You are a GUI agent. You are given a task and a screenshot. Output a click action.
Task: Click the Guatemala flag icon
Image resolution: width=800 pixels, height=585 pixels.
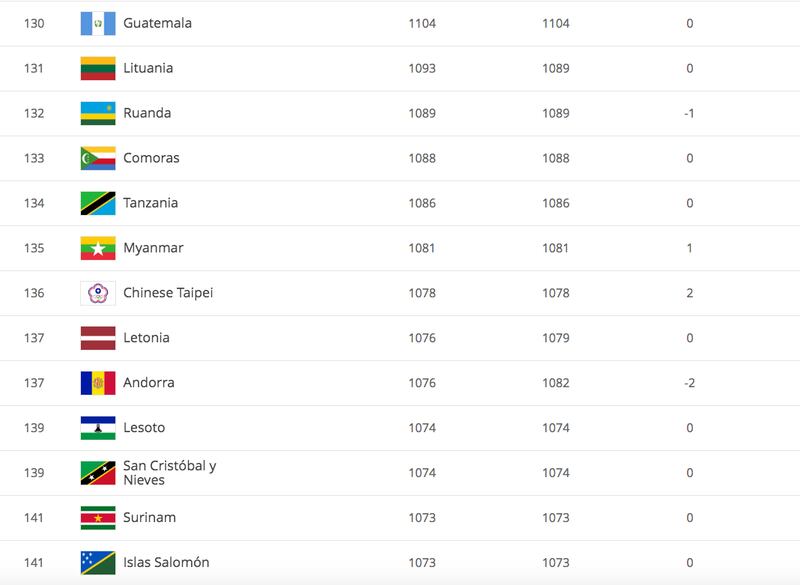click(x=98, y=23)
